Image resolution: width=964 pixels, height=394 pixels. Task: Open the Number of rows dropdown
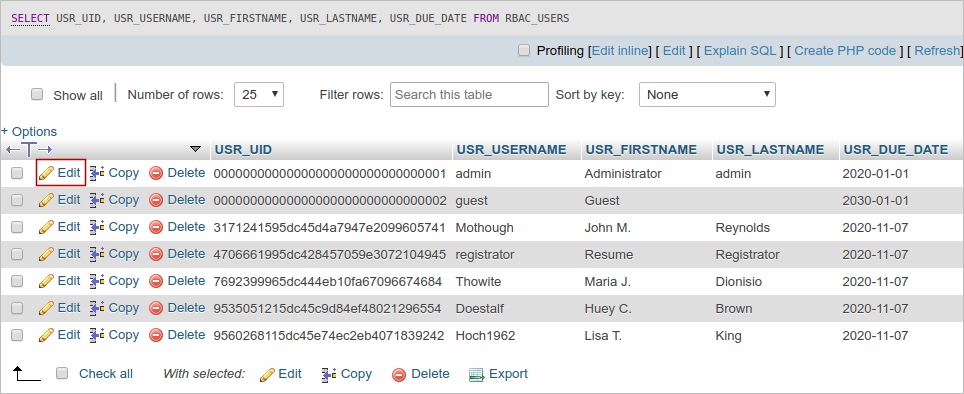point(259,95)
